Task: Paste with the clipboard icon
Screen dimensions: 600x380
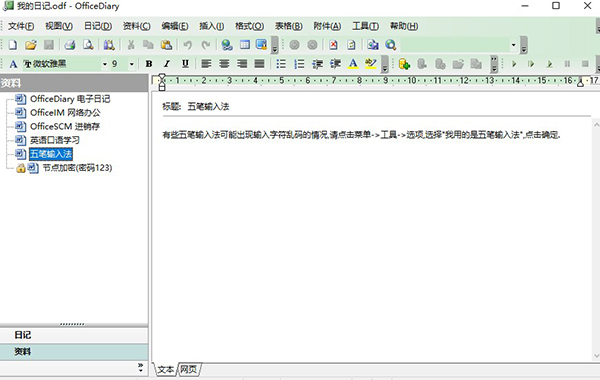Action: pos(166,45)
